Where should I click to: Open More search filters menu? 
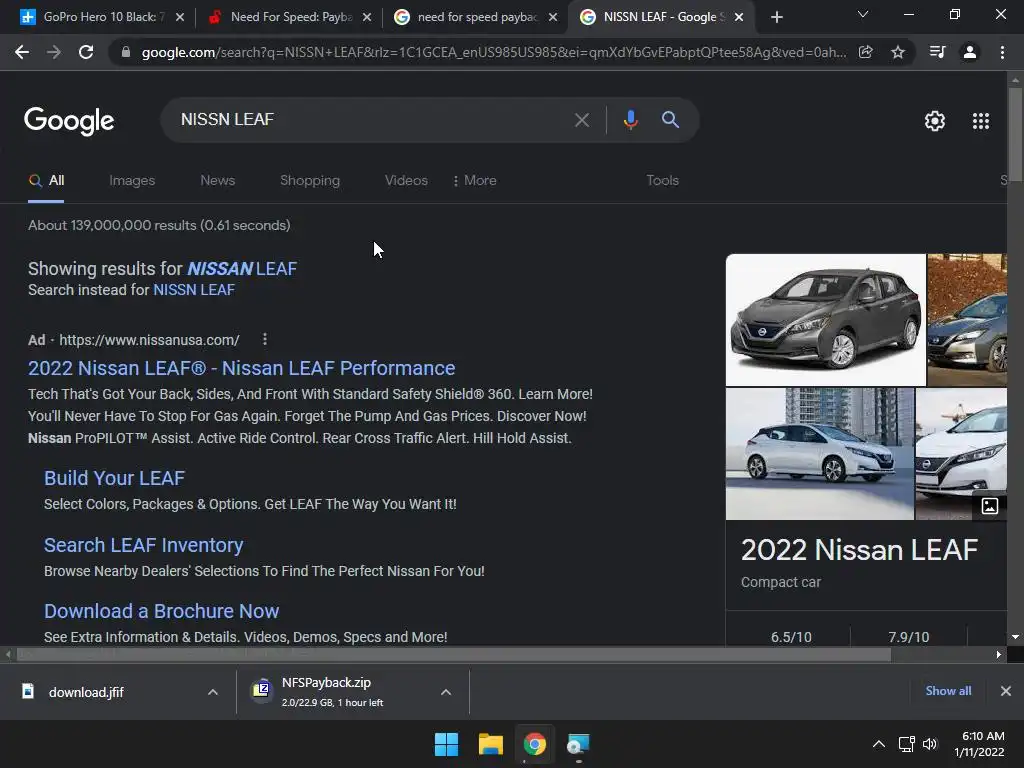(x=475, y=180)
